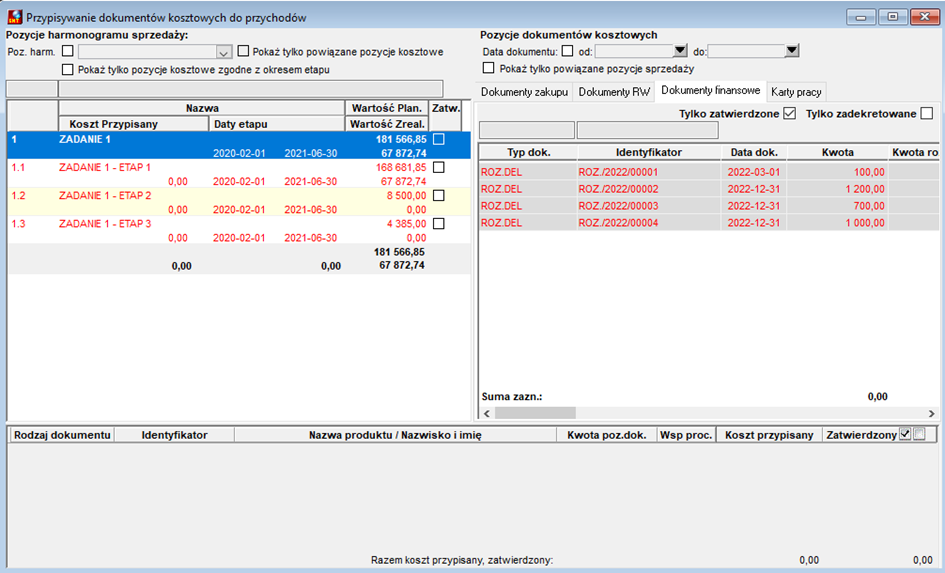Viewport: 945px width, 573px height.
Task: Open the Karty pracy tab
Action: tap(796, 92)
